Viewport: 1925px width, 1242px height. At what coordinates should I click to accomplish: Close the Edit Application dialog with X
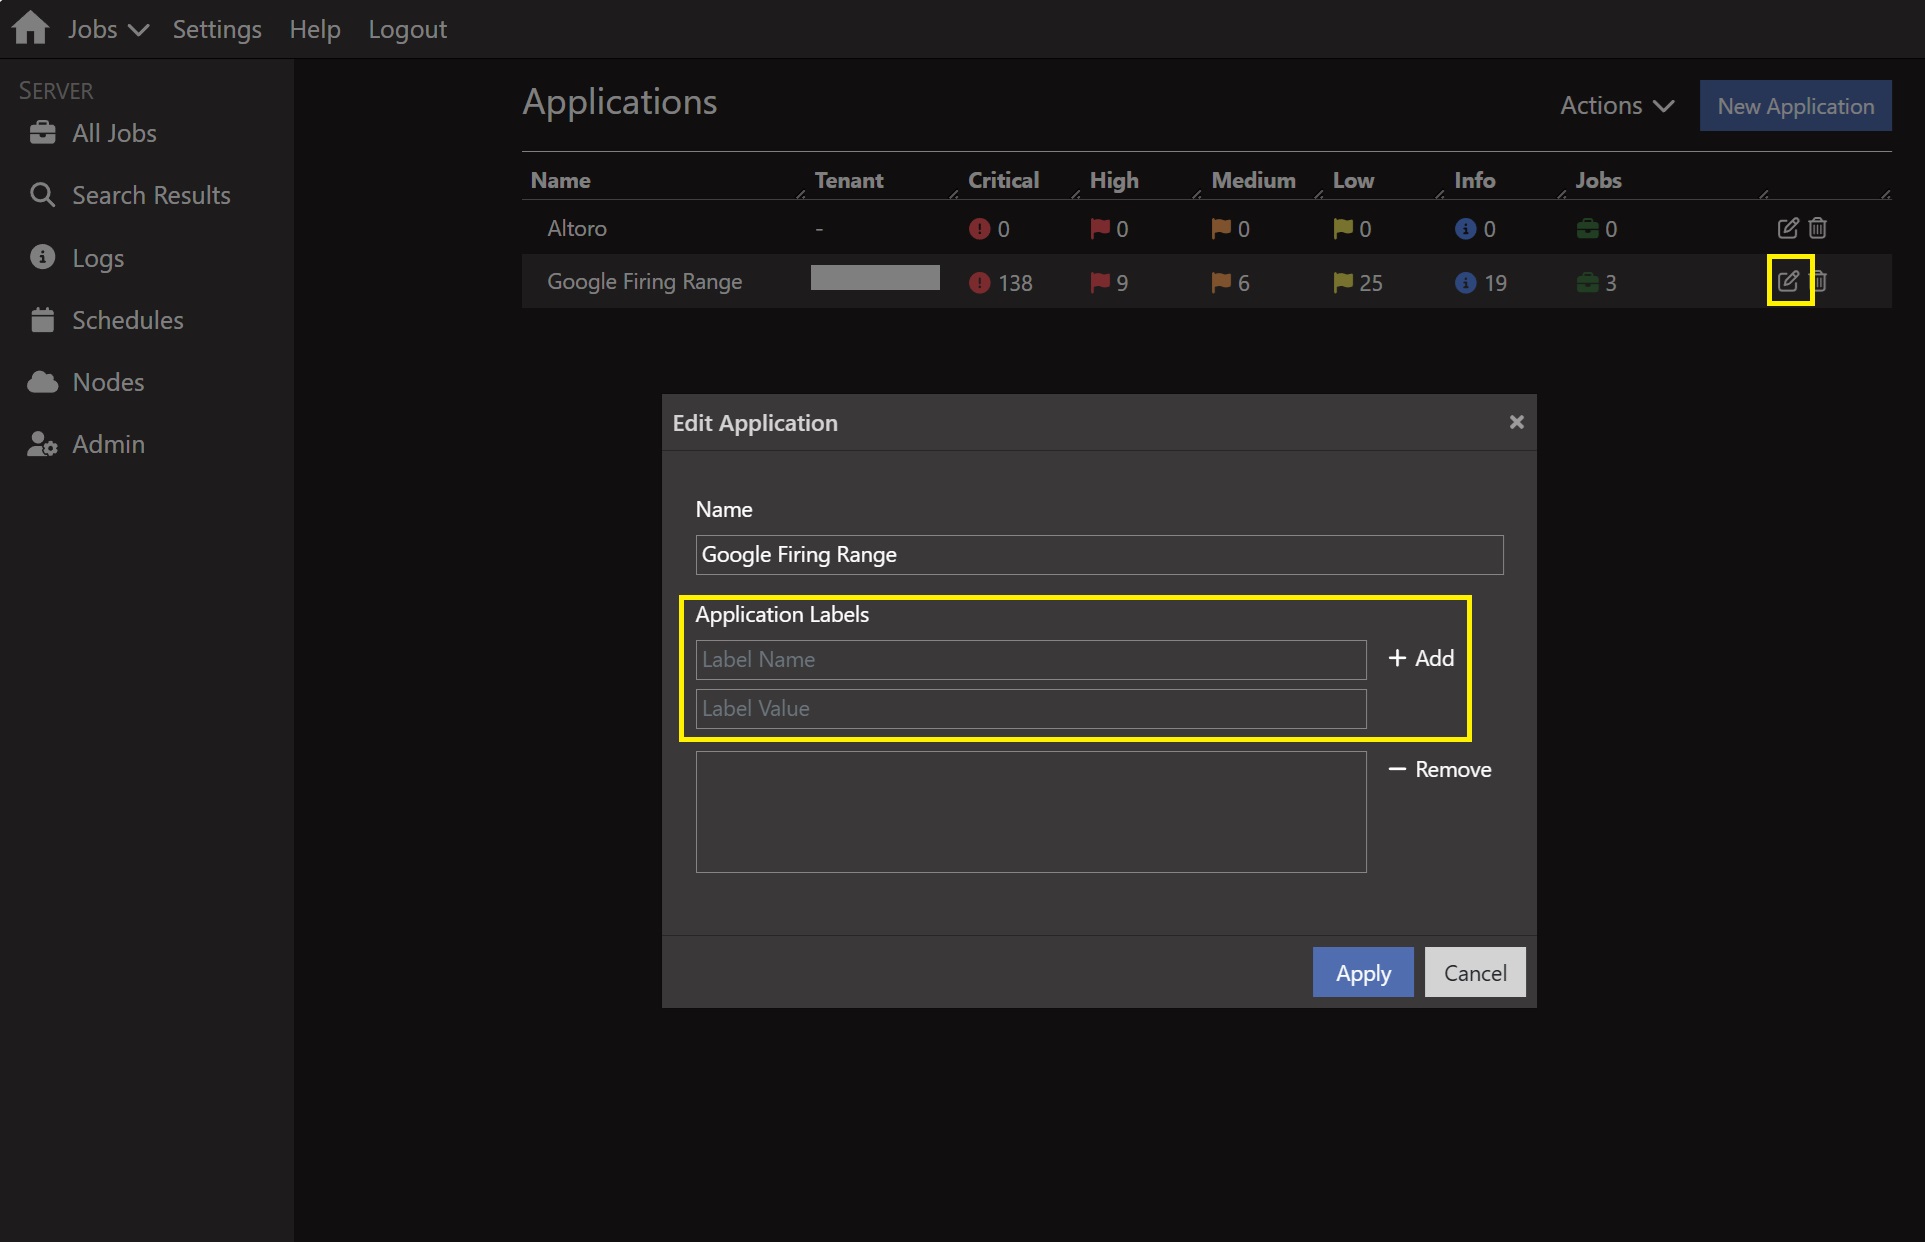(x=1516, y=422)
